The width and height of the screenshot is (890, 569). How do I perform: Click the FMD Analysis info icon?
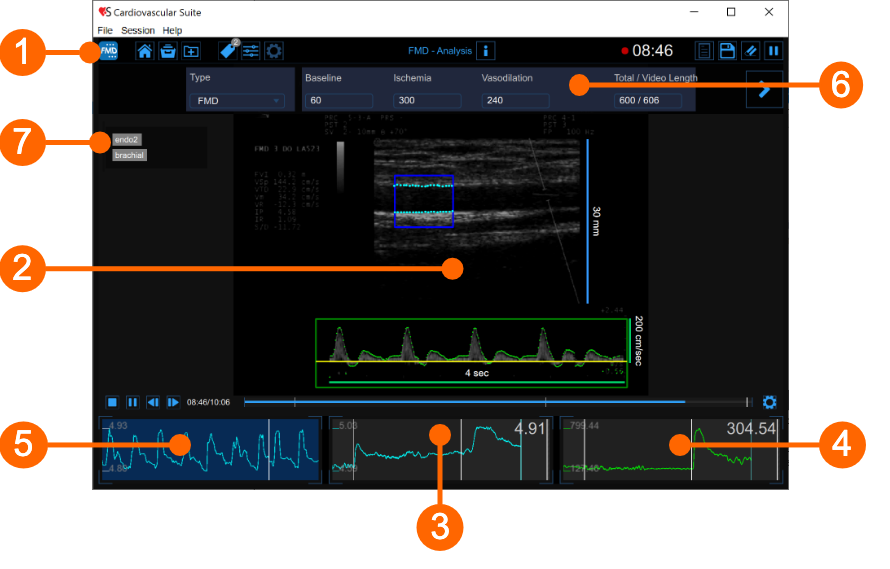(485, 51)
